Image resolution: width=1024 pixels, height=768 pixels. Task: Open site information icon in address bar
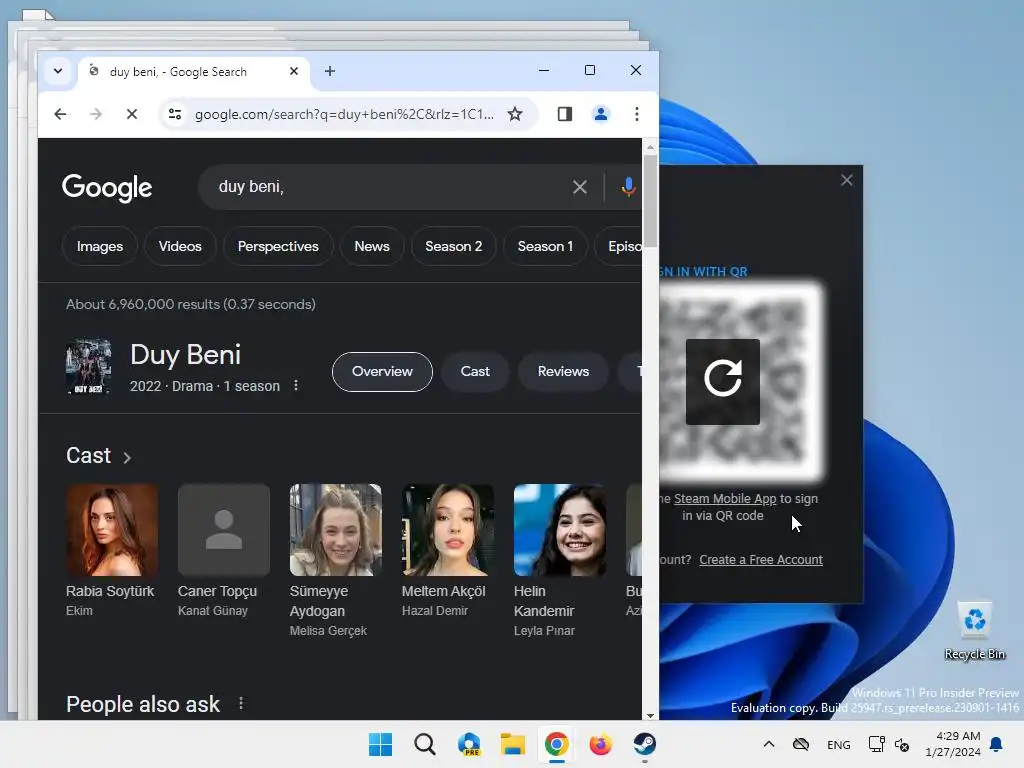tap(175, 114)
